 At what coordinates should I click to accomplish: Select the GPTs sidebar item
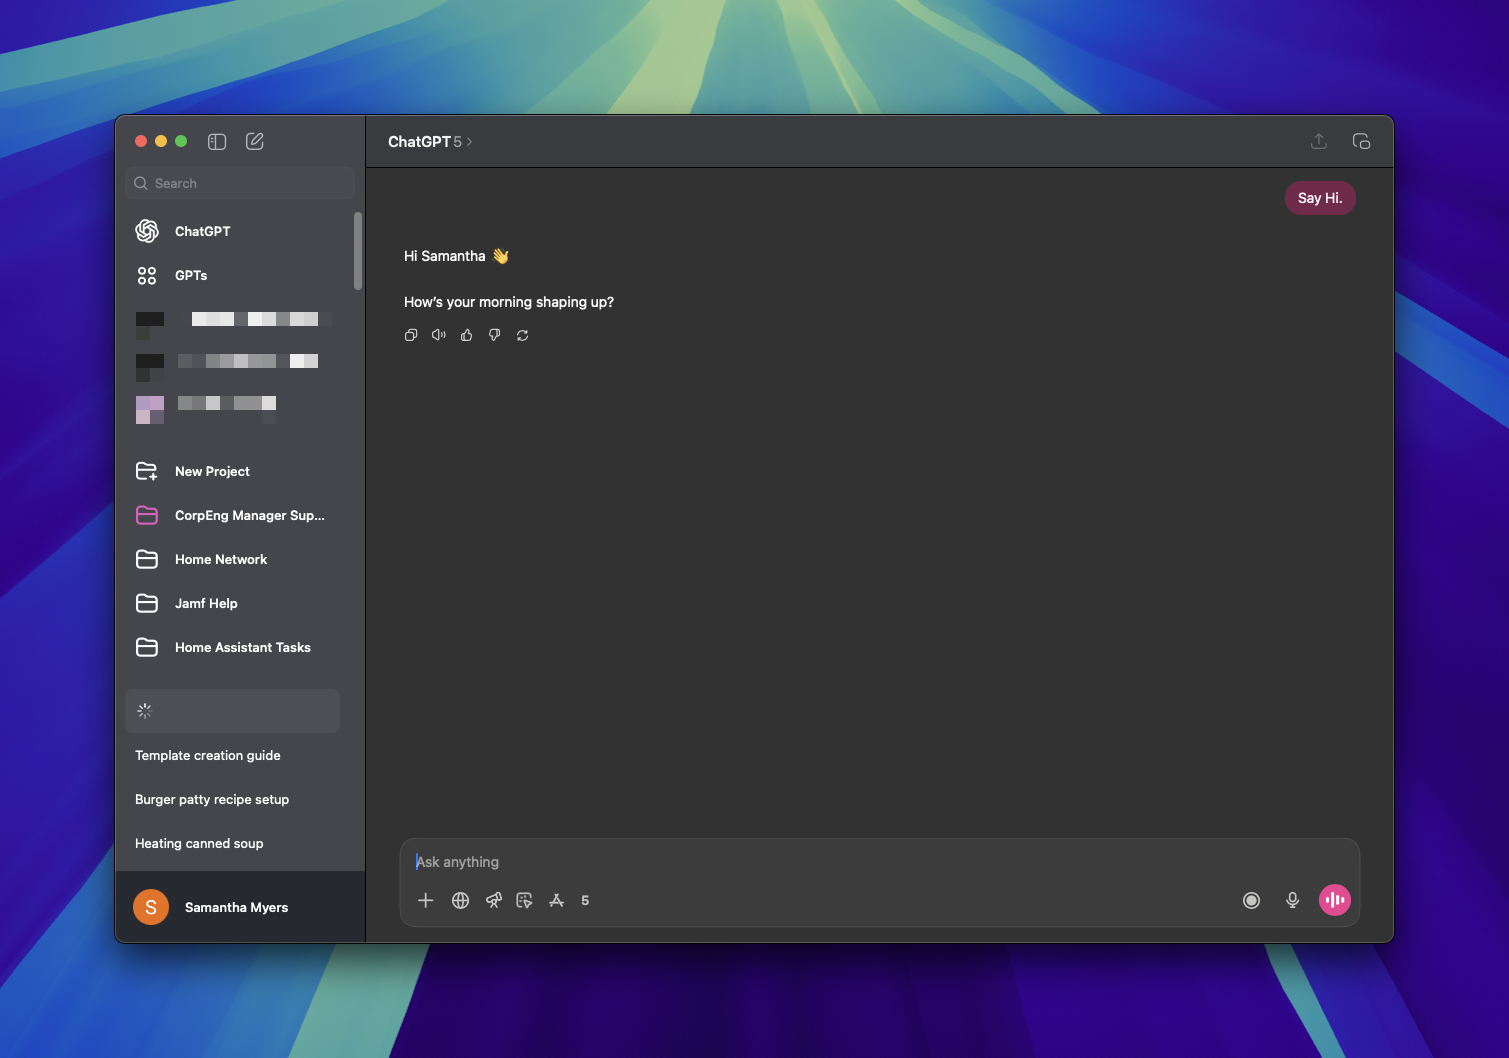(x=191, y=276)
